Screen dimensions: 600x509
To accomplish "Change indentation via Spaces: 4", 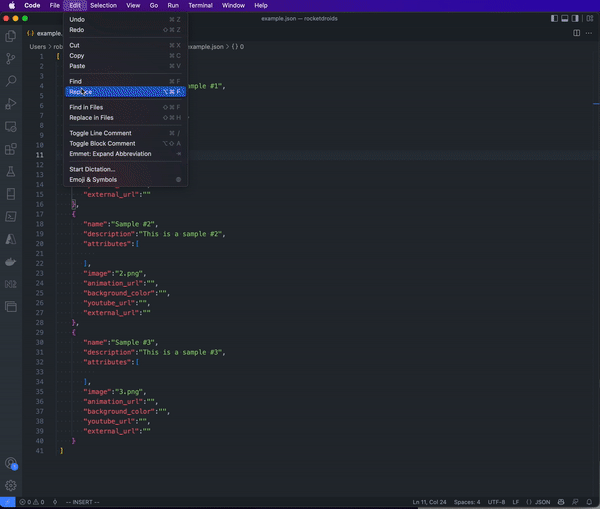I will coord(467,502).
